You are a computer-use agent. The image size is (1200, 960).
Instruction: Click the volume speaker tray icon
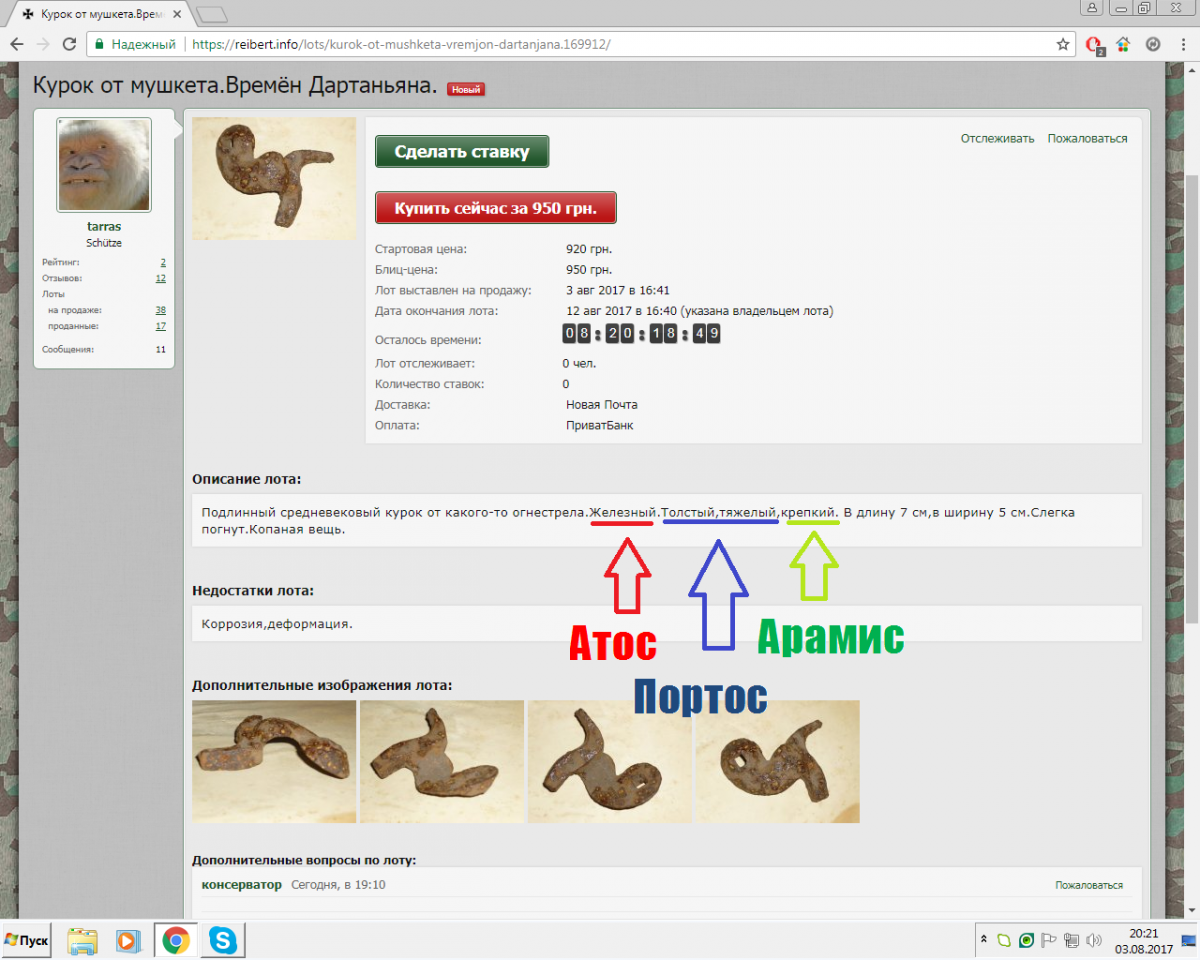pyautogui.click(x=1092, y=941)
